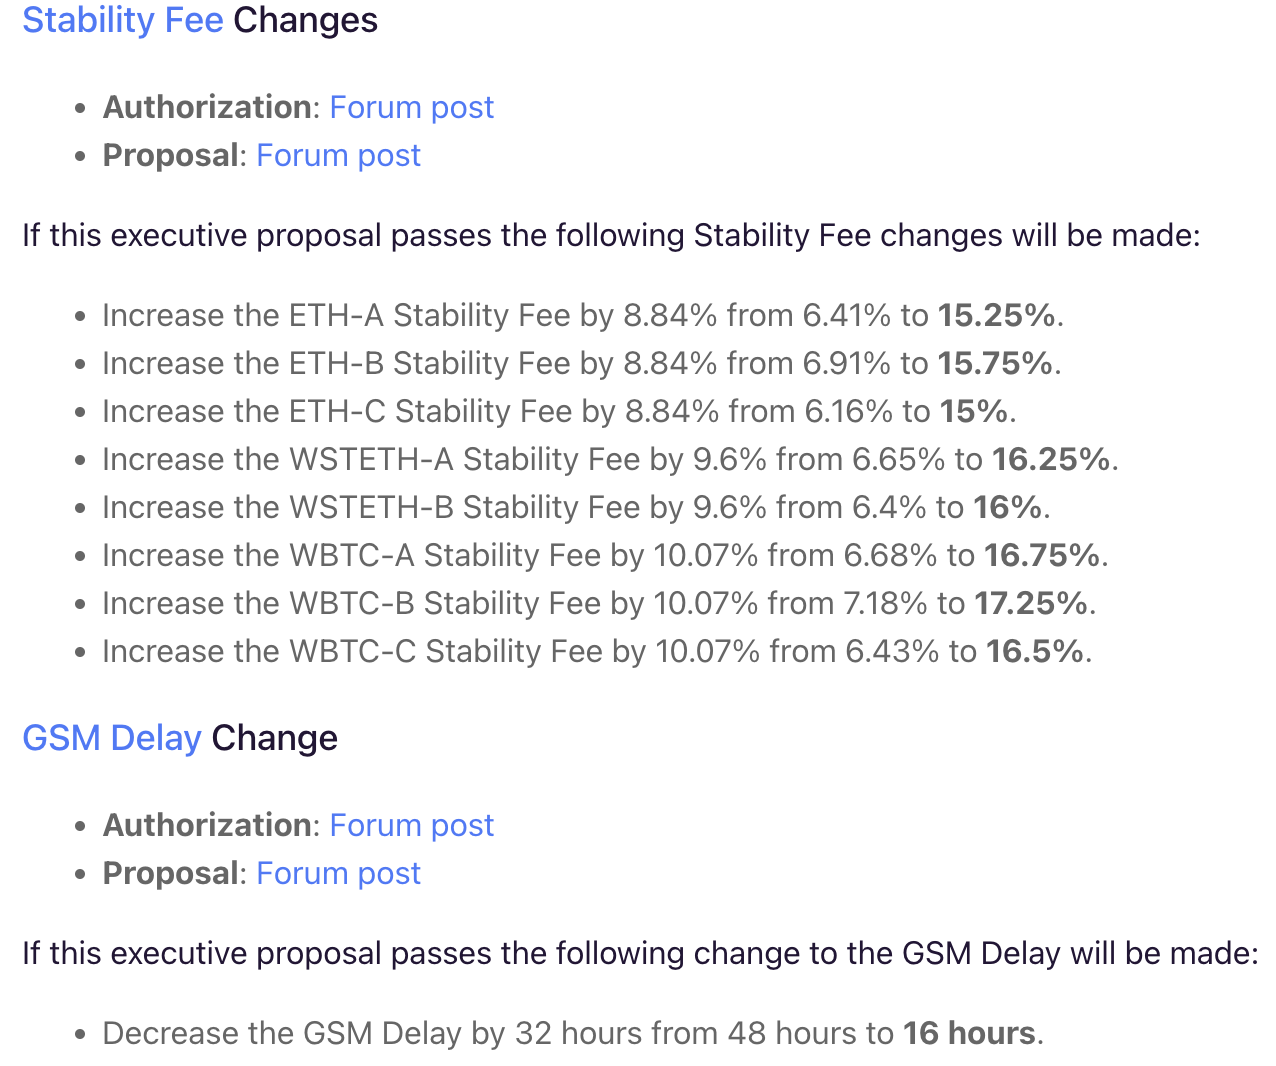Open Stability Fee Proposal Forum post link
The width and height of the screenshot is (1276, 1066).
[x=339, y=155]
